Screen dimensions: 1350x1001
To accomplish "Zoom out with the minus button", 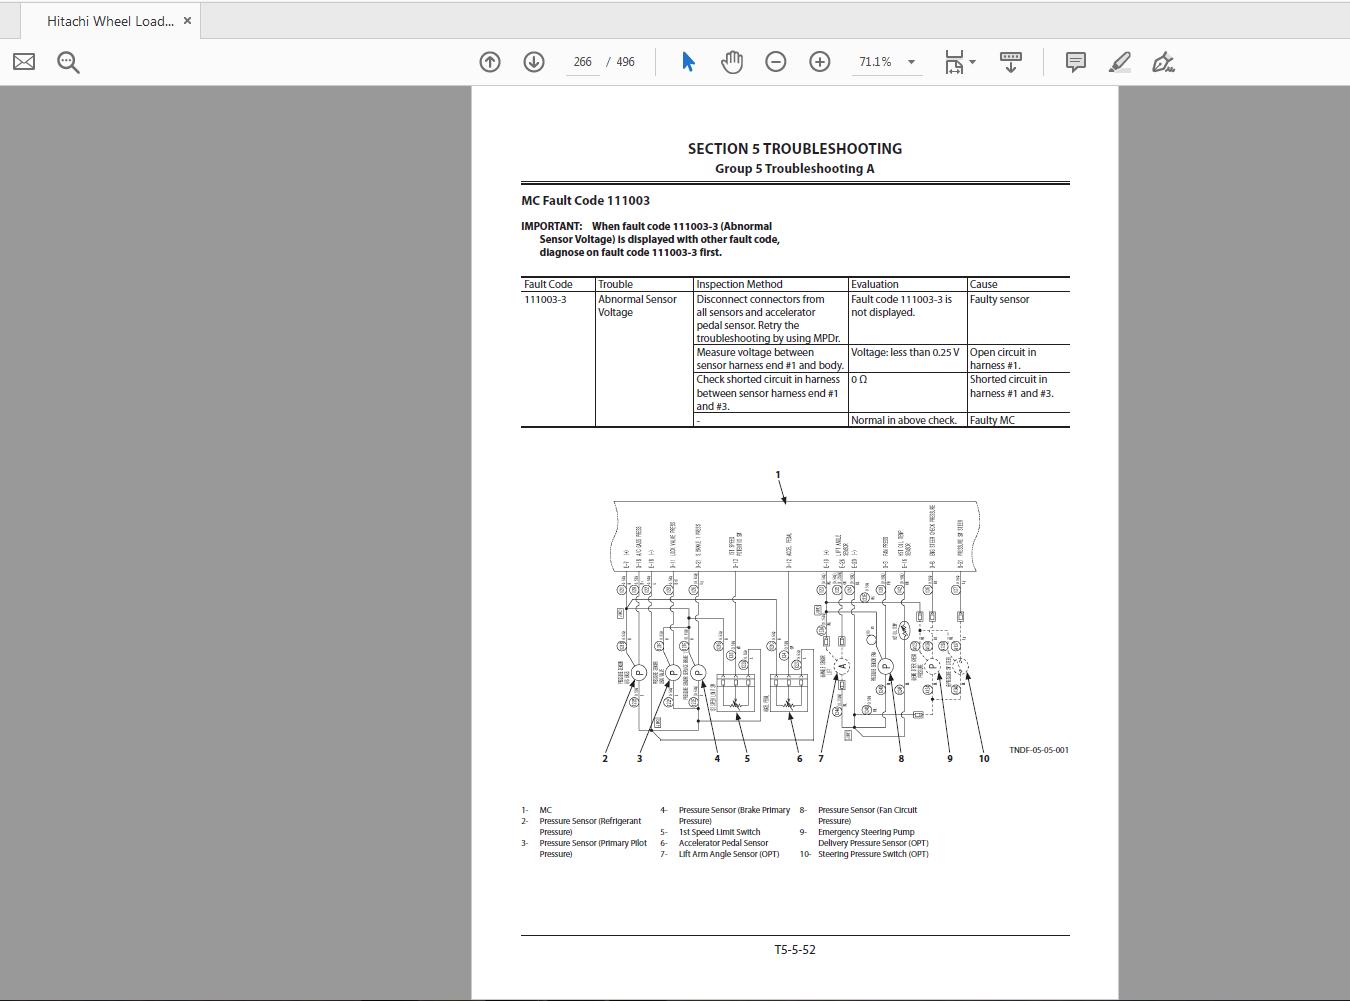I will pyautogui.click(x=776, y=62).
